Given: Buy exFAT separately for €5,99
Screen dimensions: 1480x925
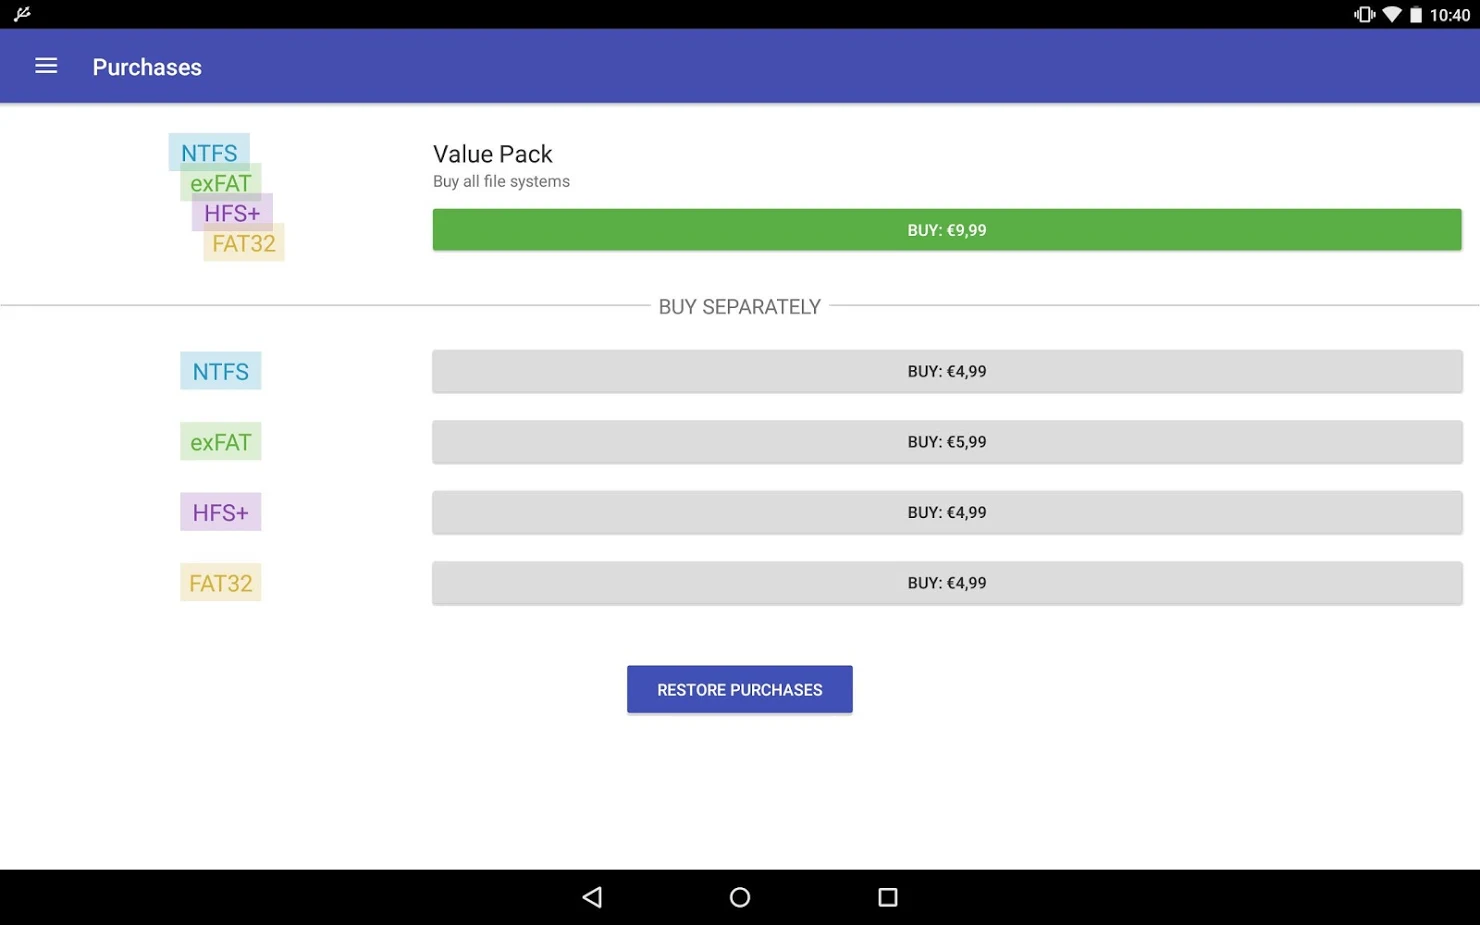Looking at the screenshot, I should 946,441.
